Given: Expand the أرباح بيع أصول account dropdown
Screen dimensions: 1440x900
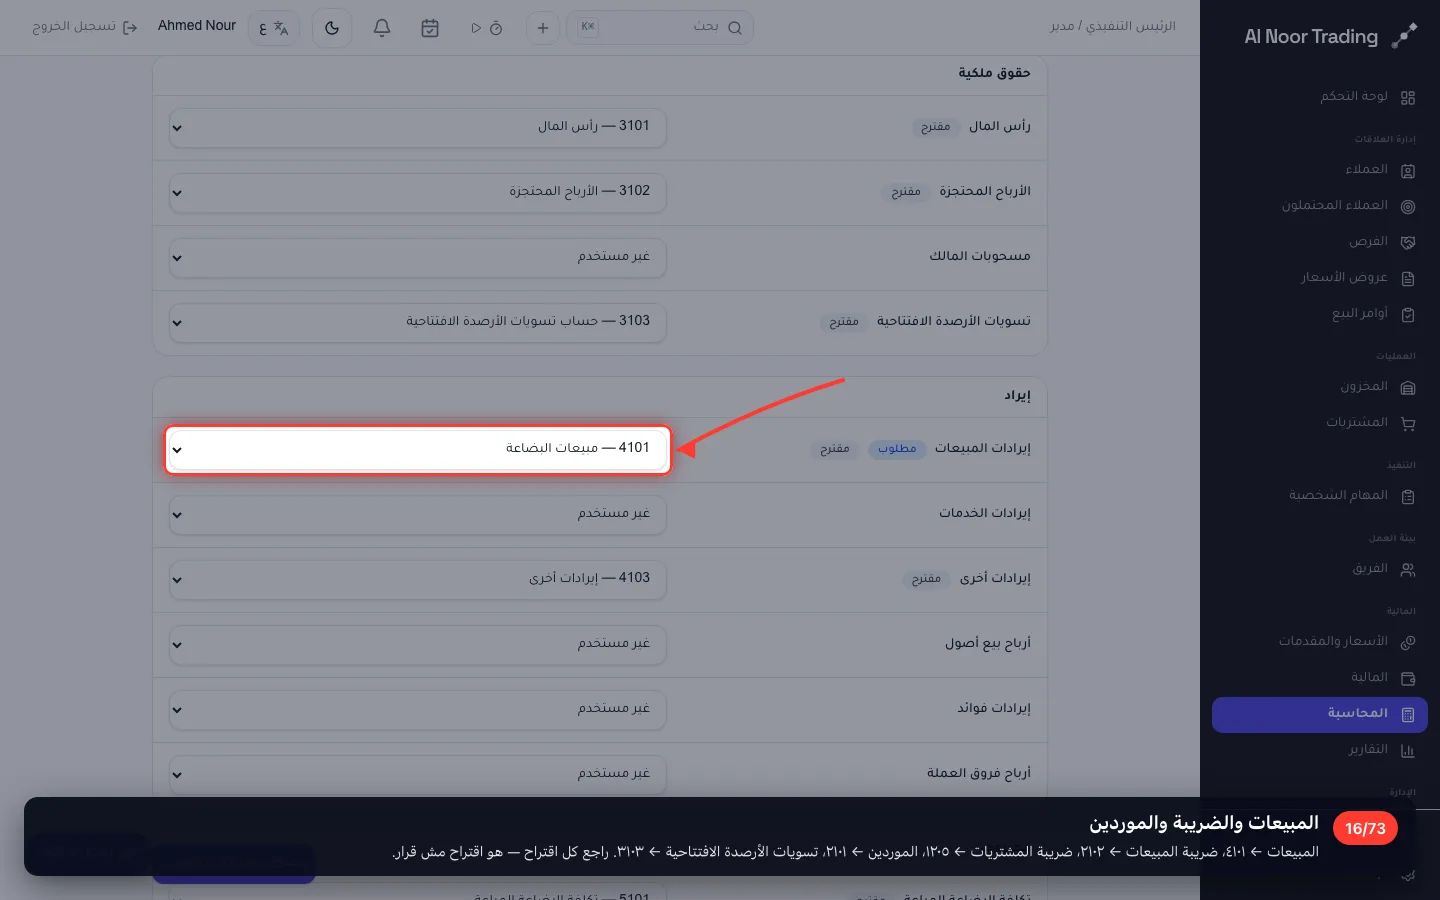Looking at the screenshot, I should pyautogui.click(x=417, y=644).
